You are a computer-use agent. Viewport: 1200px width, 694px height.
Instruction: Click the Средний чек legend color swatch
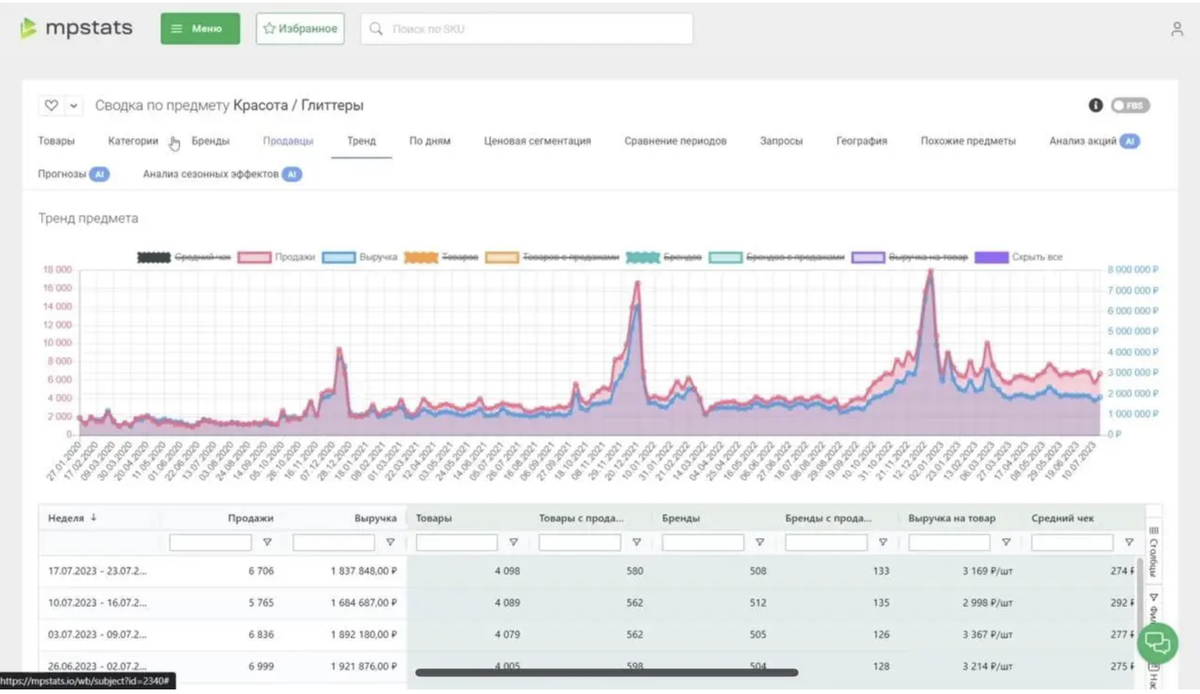coord(153,257)
